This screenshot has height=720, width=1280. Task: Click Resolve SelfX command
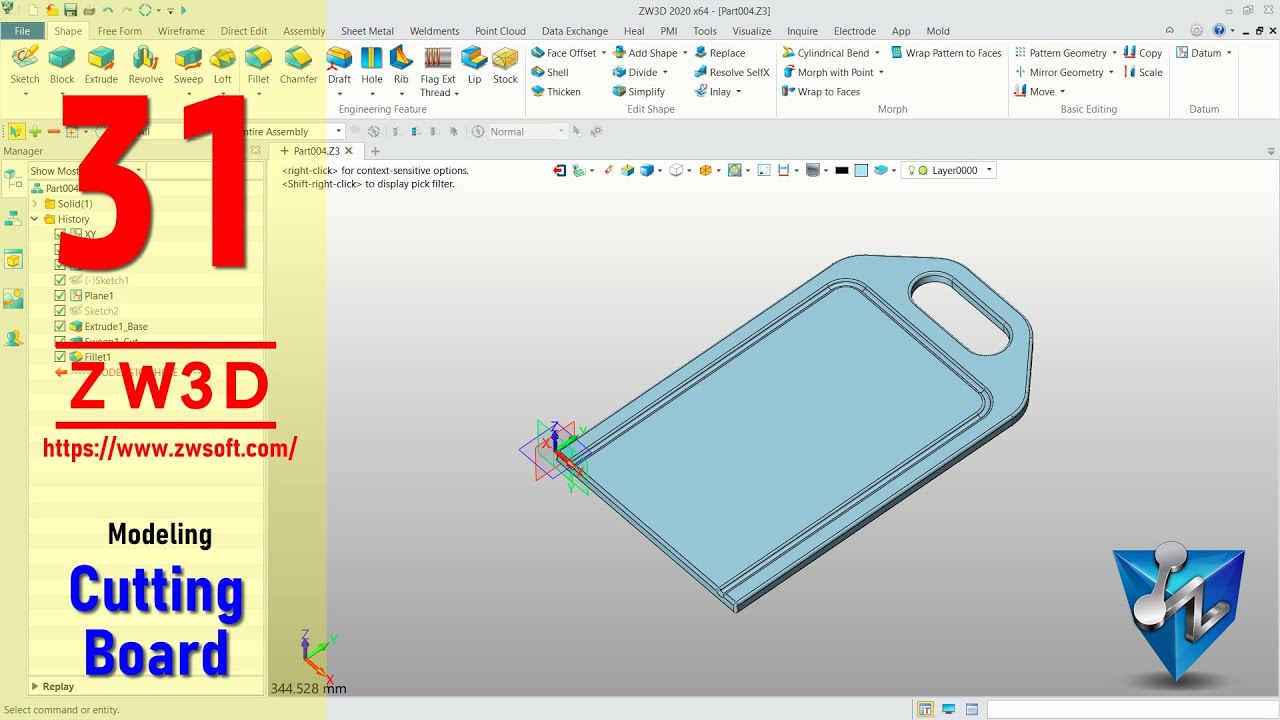coord(732,72)
